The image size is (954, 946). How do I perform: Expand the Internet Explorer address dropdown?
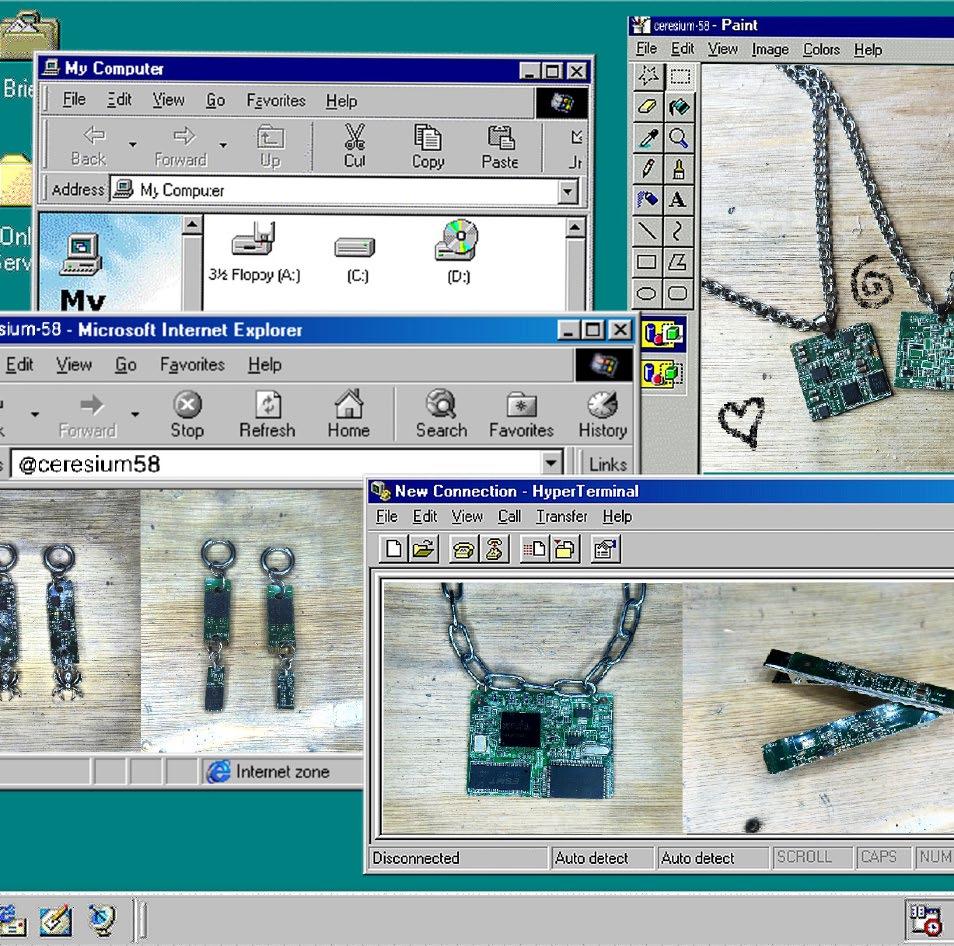tap(551, 464)
